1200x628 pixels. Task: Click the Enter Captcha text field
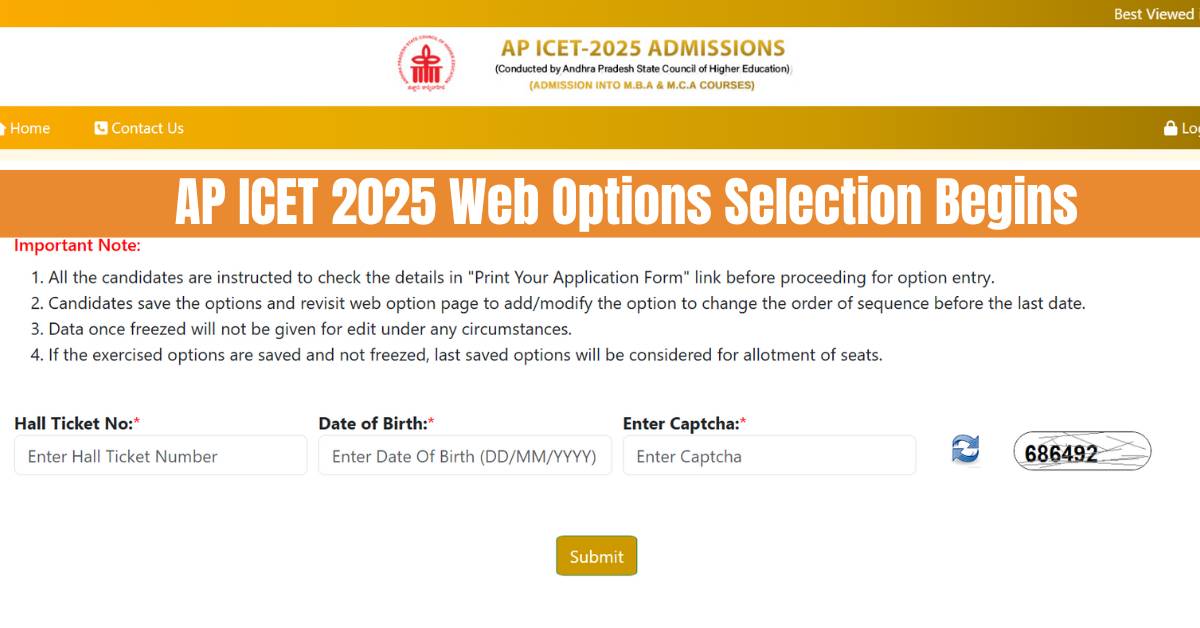769,455
